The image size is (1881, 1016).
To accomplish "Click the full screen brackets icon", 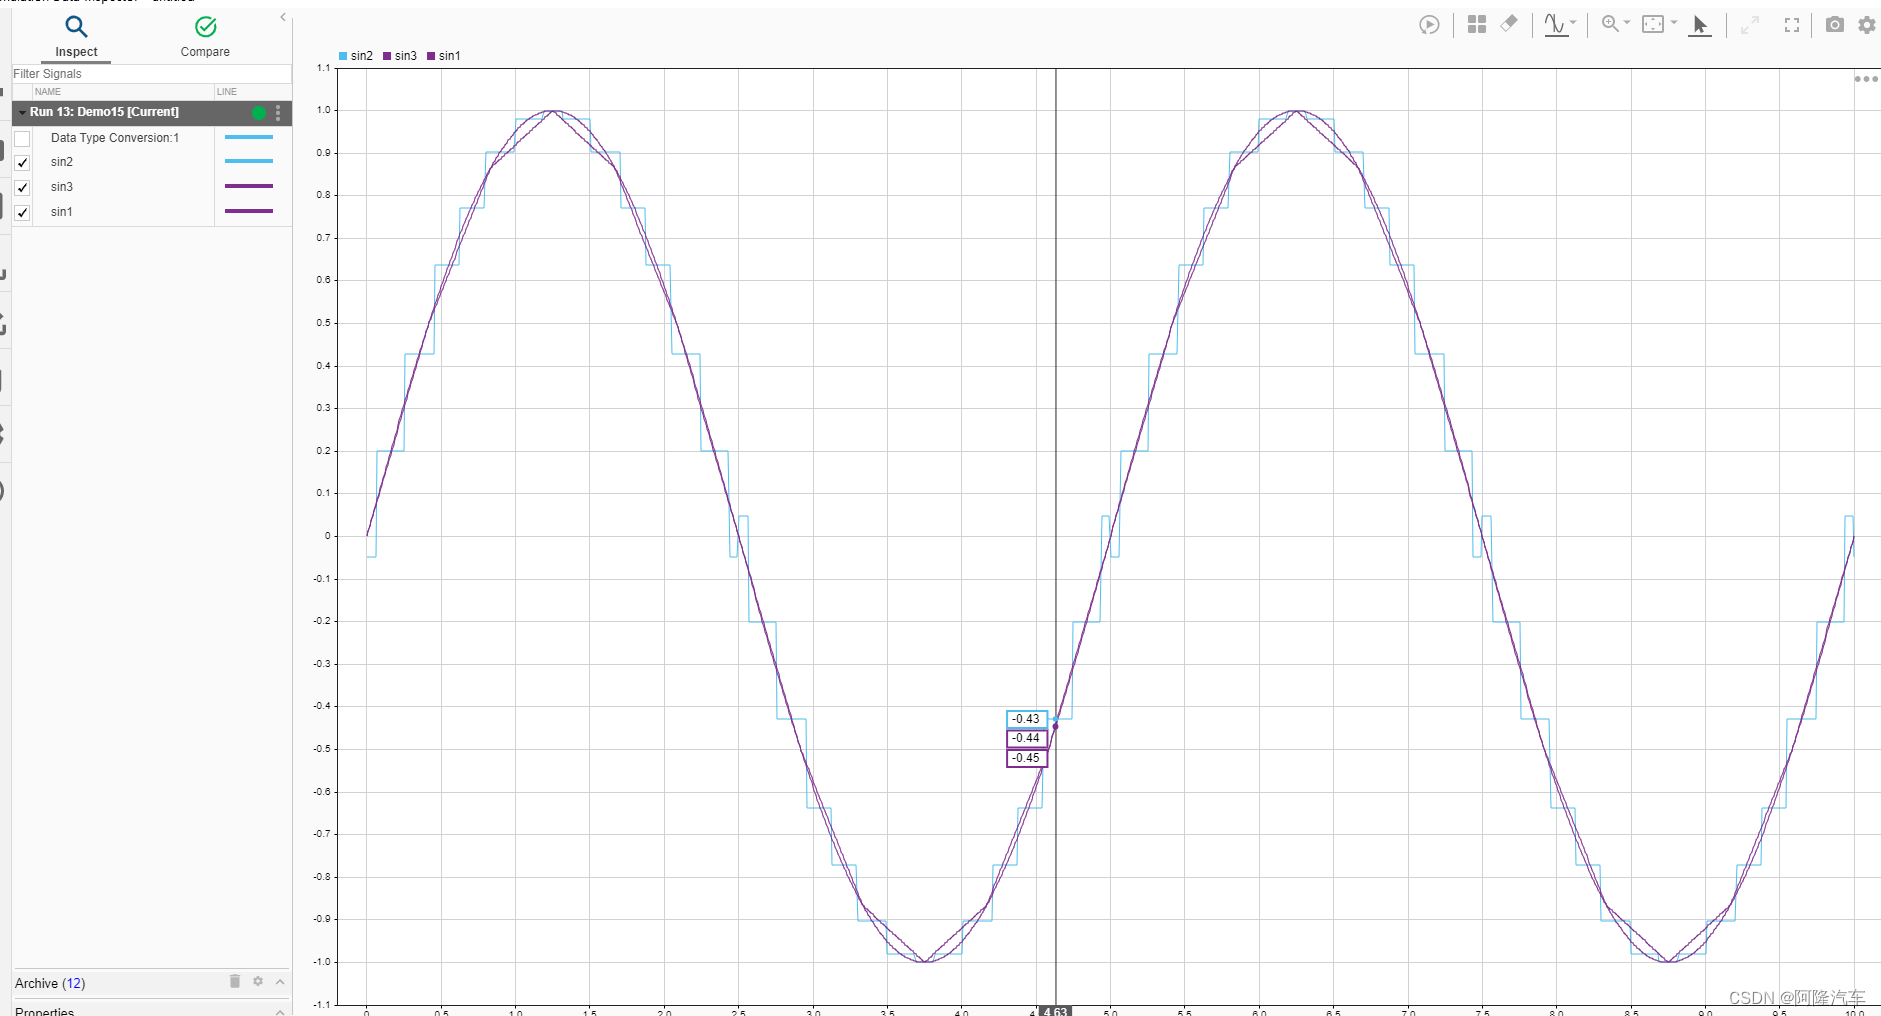I will point(1792,25).
